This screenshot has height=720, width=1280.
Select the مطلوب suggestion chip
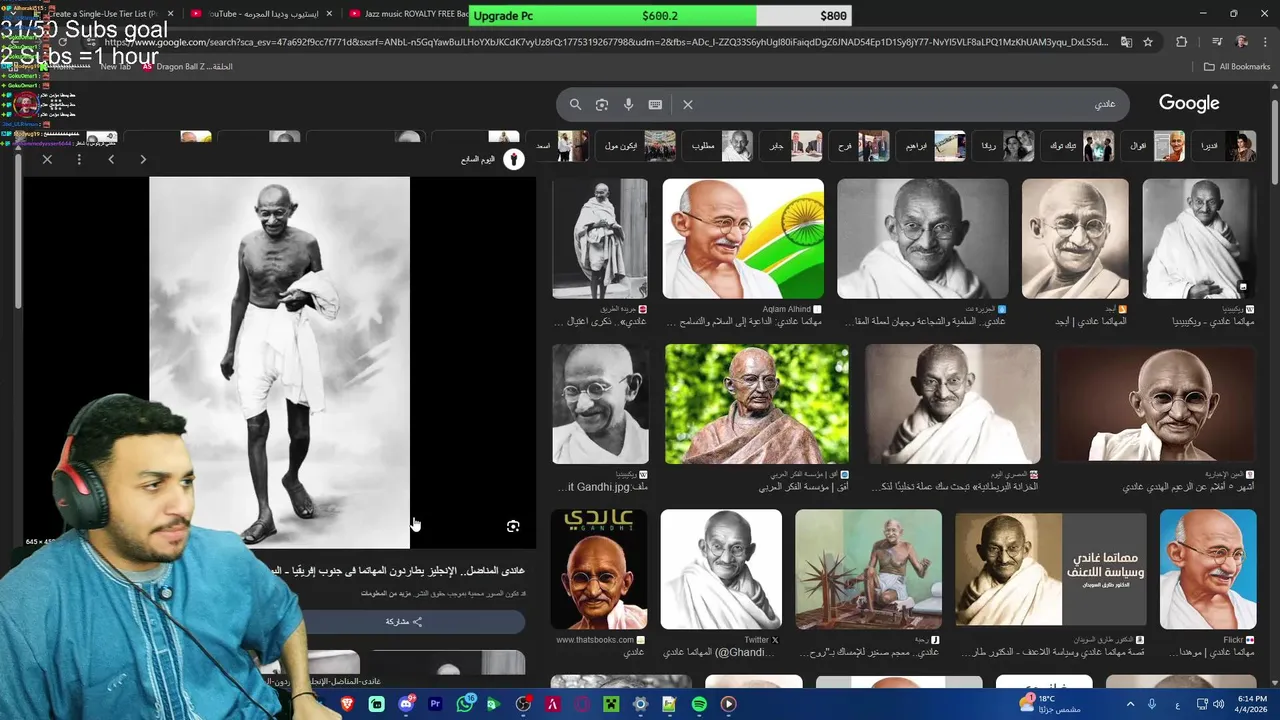(720, 146)
